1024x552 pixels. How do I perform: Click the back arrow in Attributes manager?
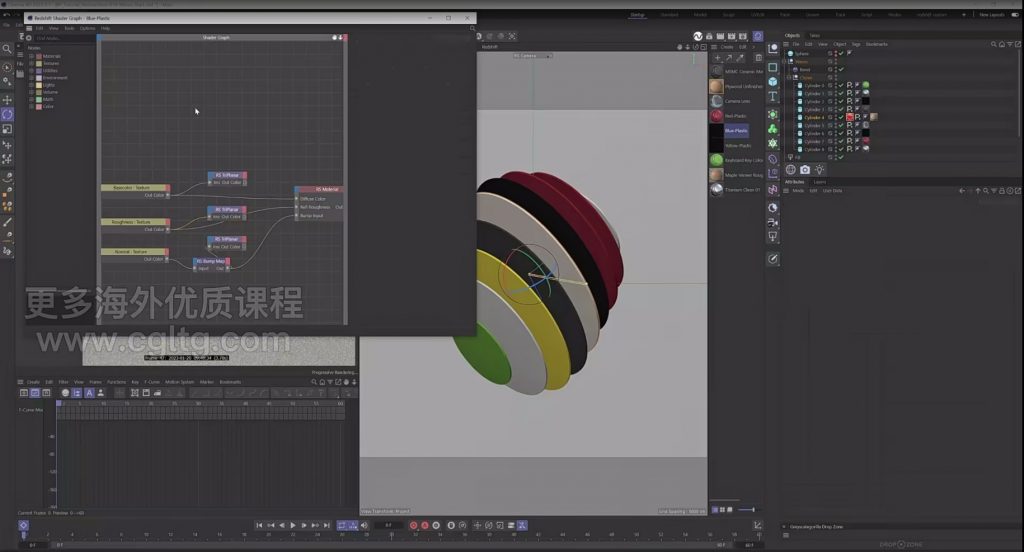pyautogui.click(x=961, y=191)
